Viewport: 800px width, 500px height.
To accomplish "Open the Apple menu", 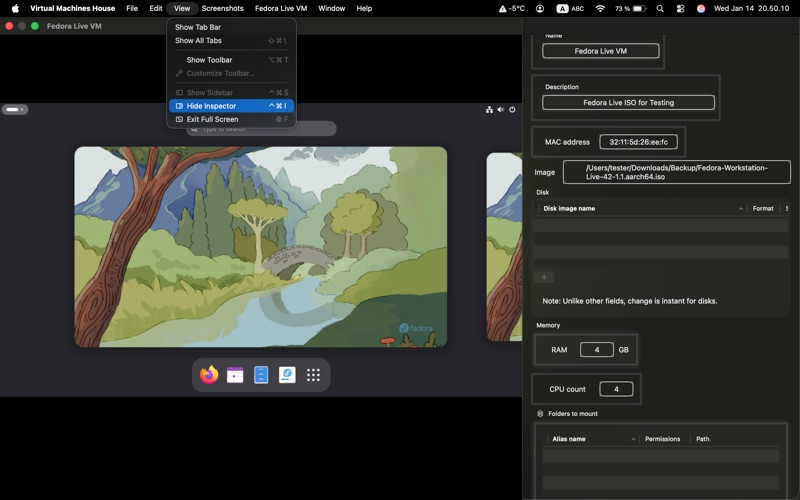I will 15,8.
